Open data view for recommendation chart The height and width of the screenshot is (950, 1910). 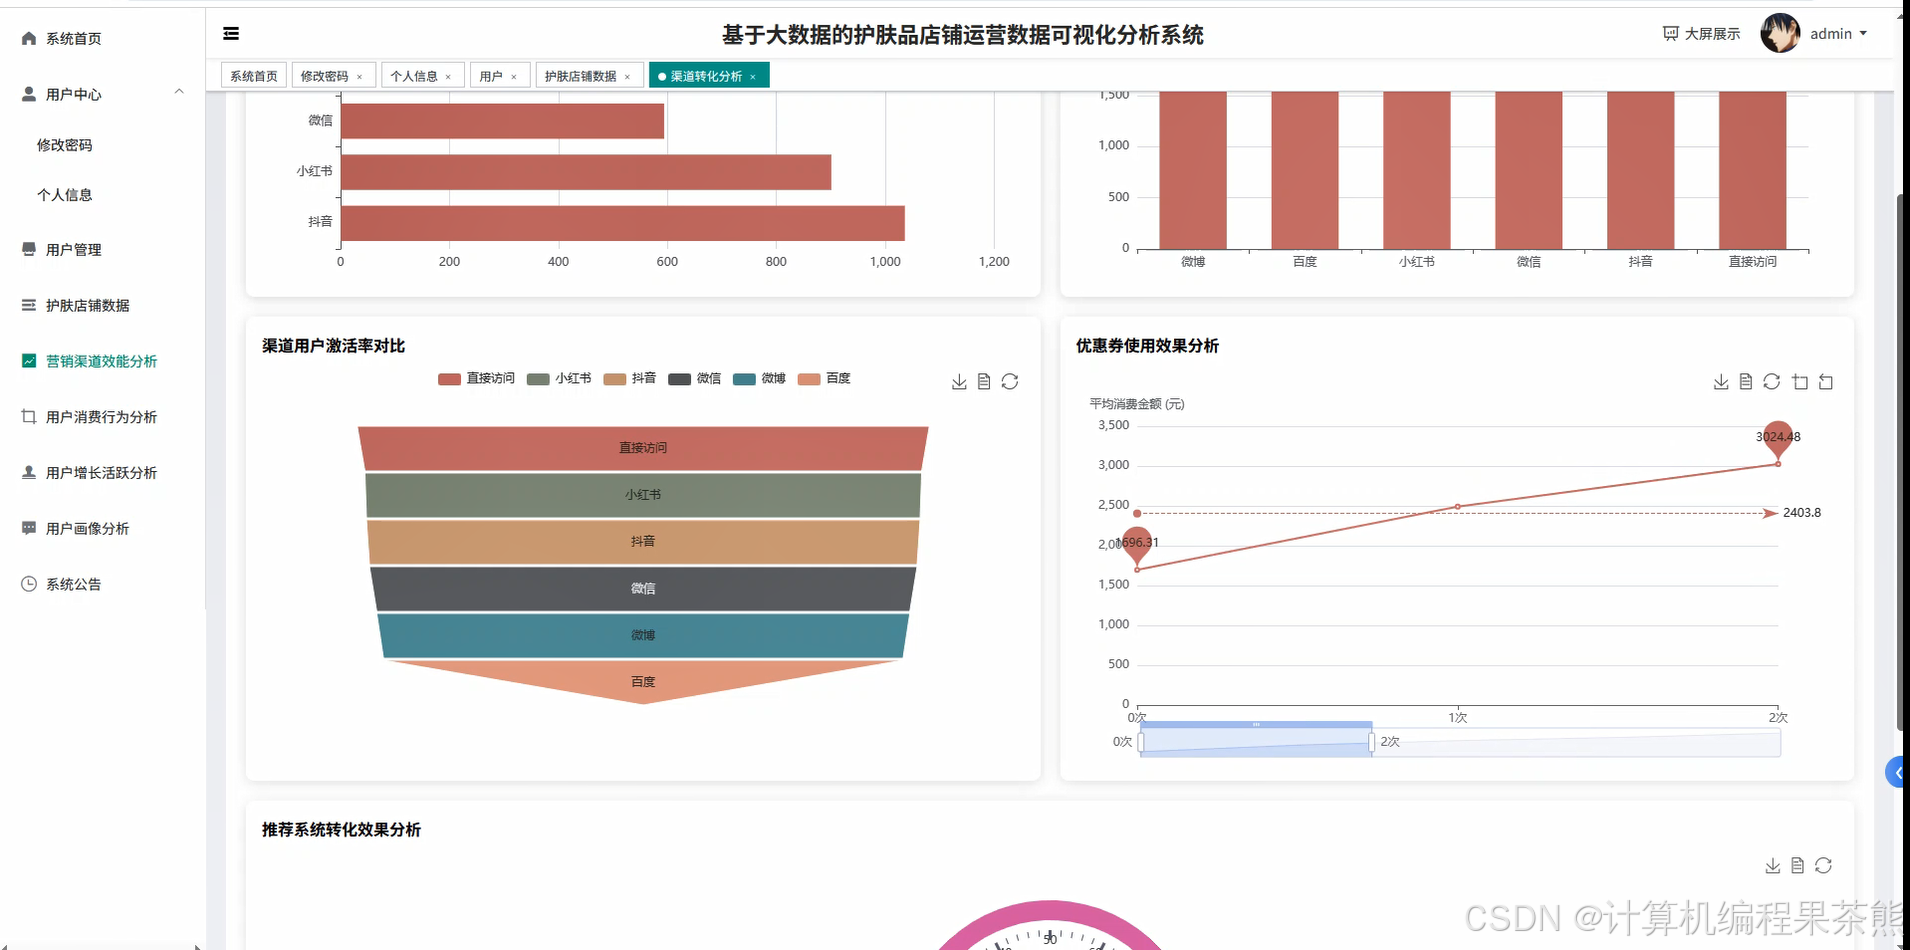click(x=1798, y=866)
